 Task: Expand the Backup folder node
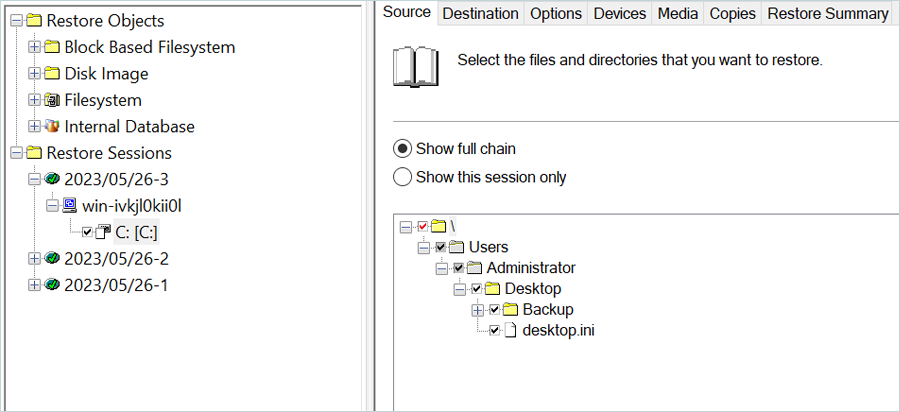click(477, 310)
